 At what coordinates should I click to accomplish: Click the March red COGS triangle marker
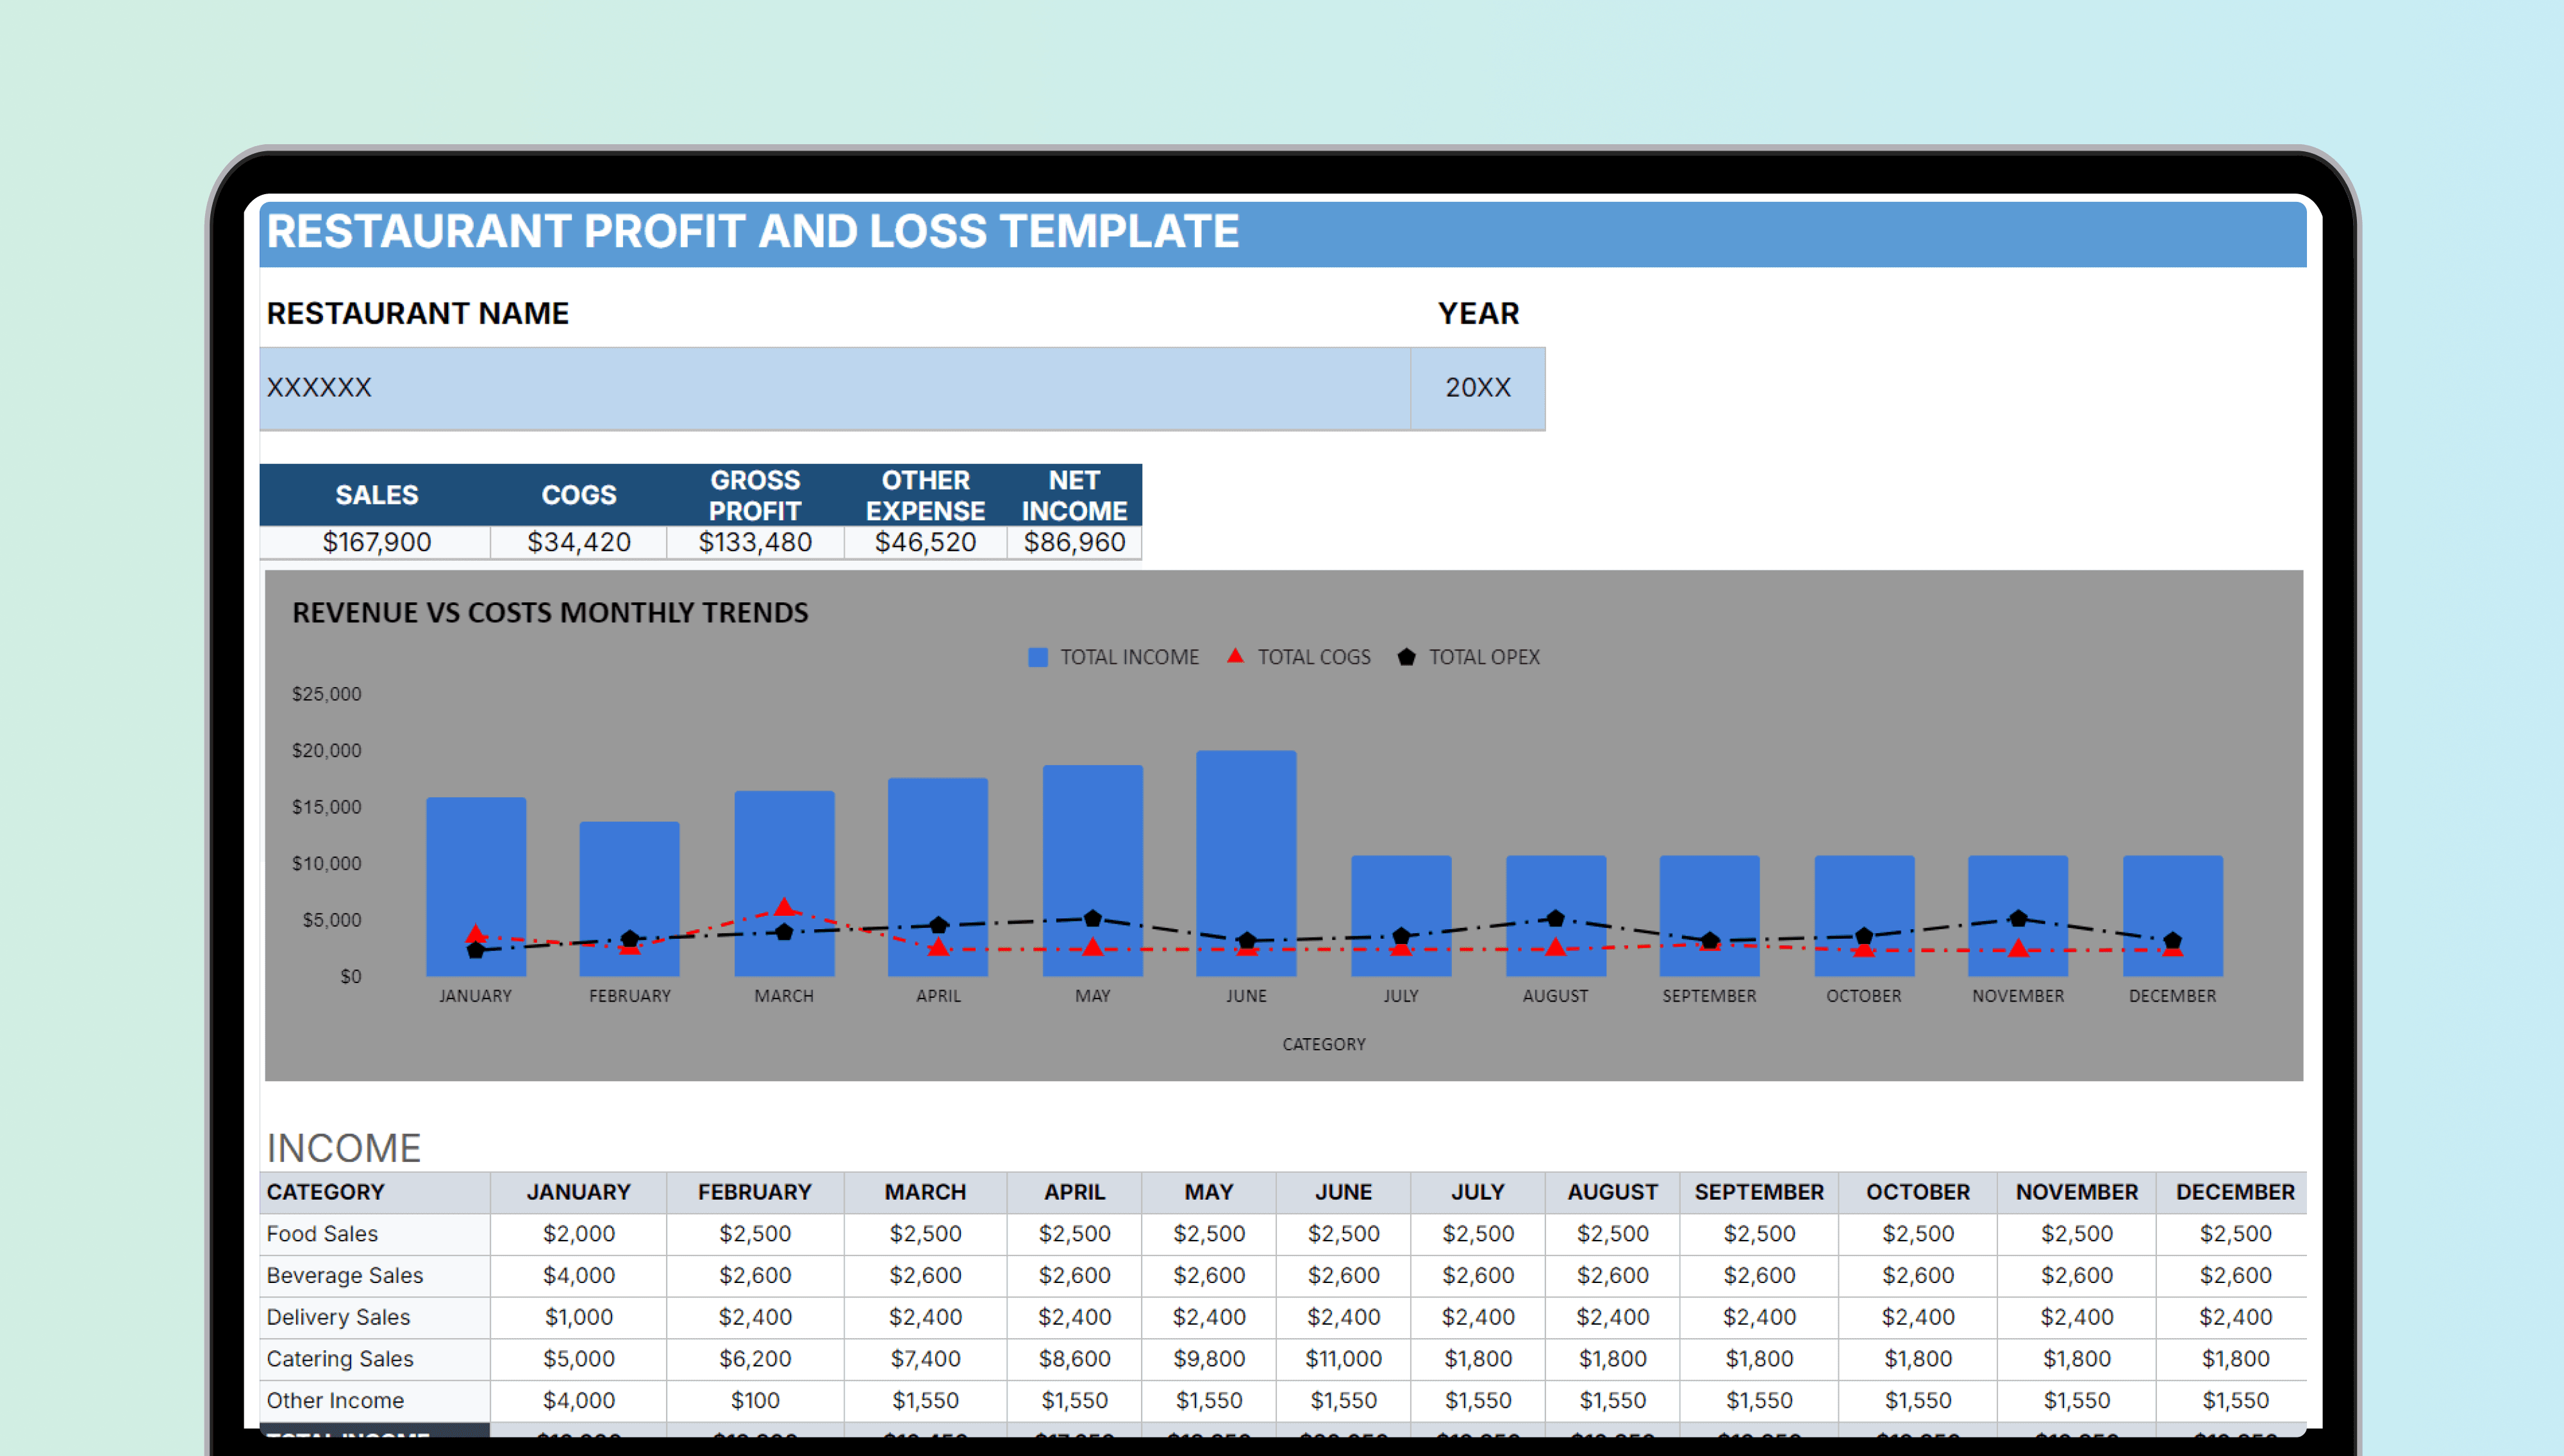click(784, 907)
